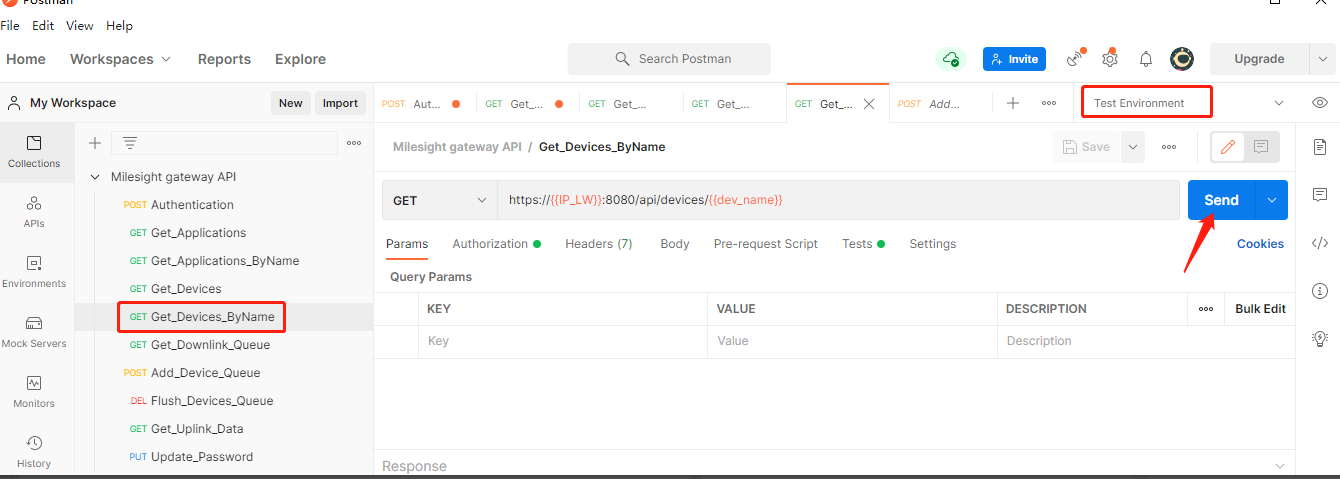The width and height of the screenshot is (1340, 479).
Task: Close the active Get_ request tab
Action: (x=869, y=103)
